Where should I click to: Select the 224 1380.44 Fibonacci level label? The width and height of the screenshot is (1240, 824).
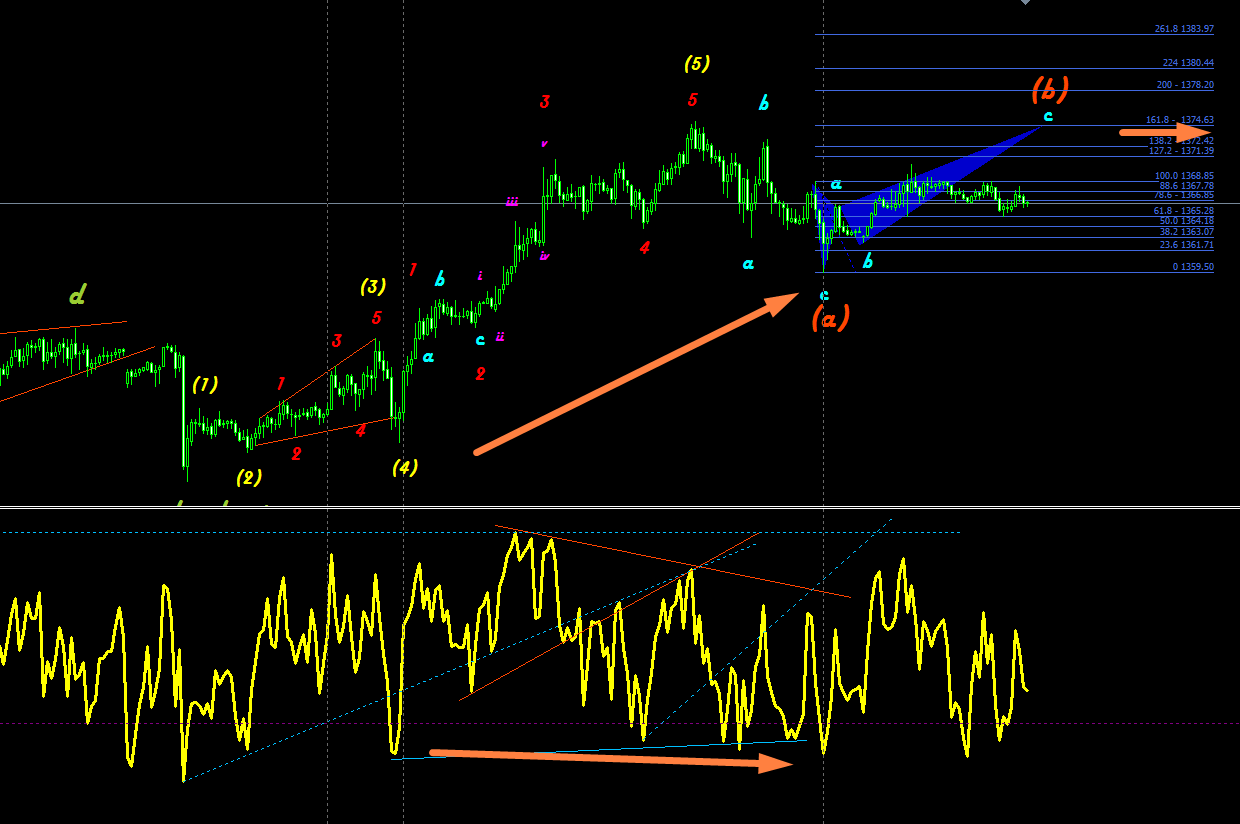pyautogui.click(x=1188, y=63)
